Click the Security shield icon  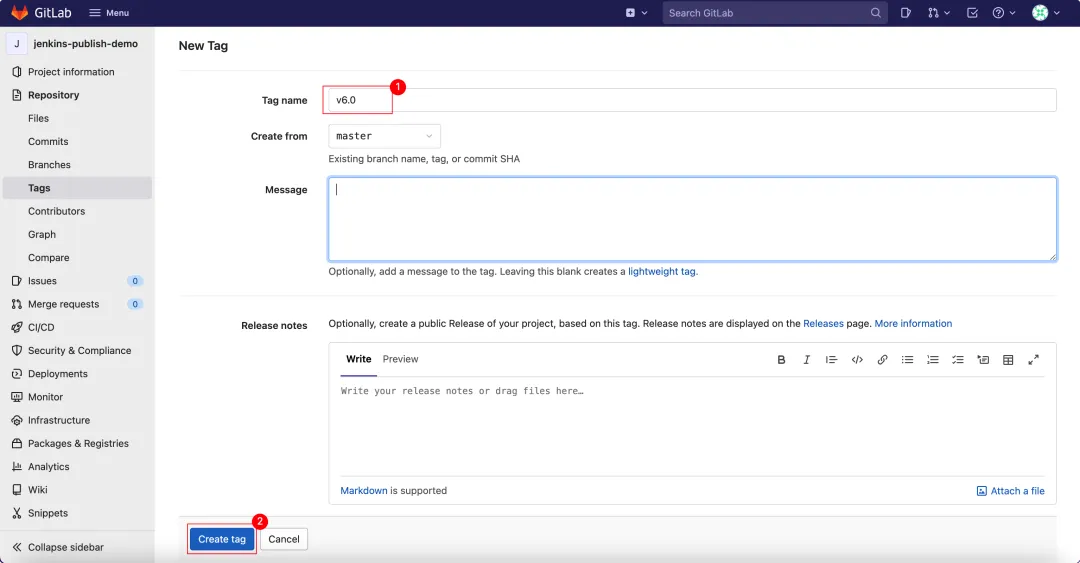pyautogui.click(x=17, y=351)
